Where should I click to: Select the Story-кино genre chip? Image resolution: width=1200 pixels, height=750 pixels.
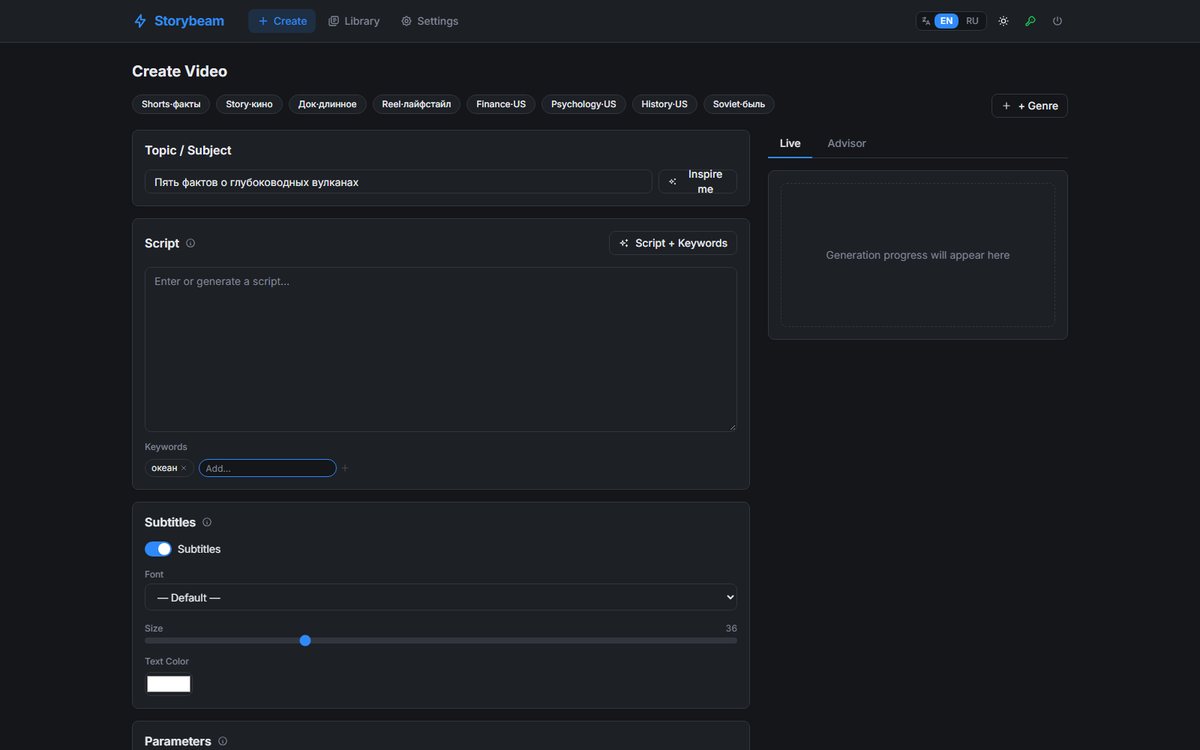tap(249, 104)
